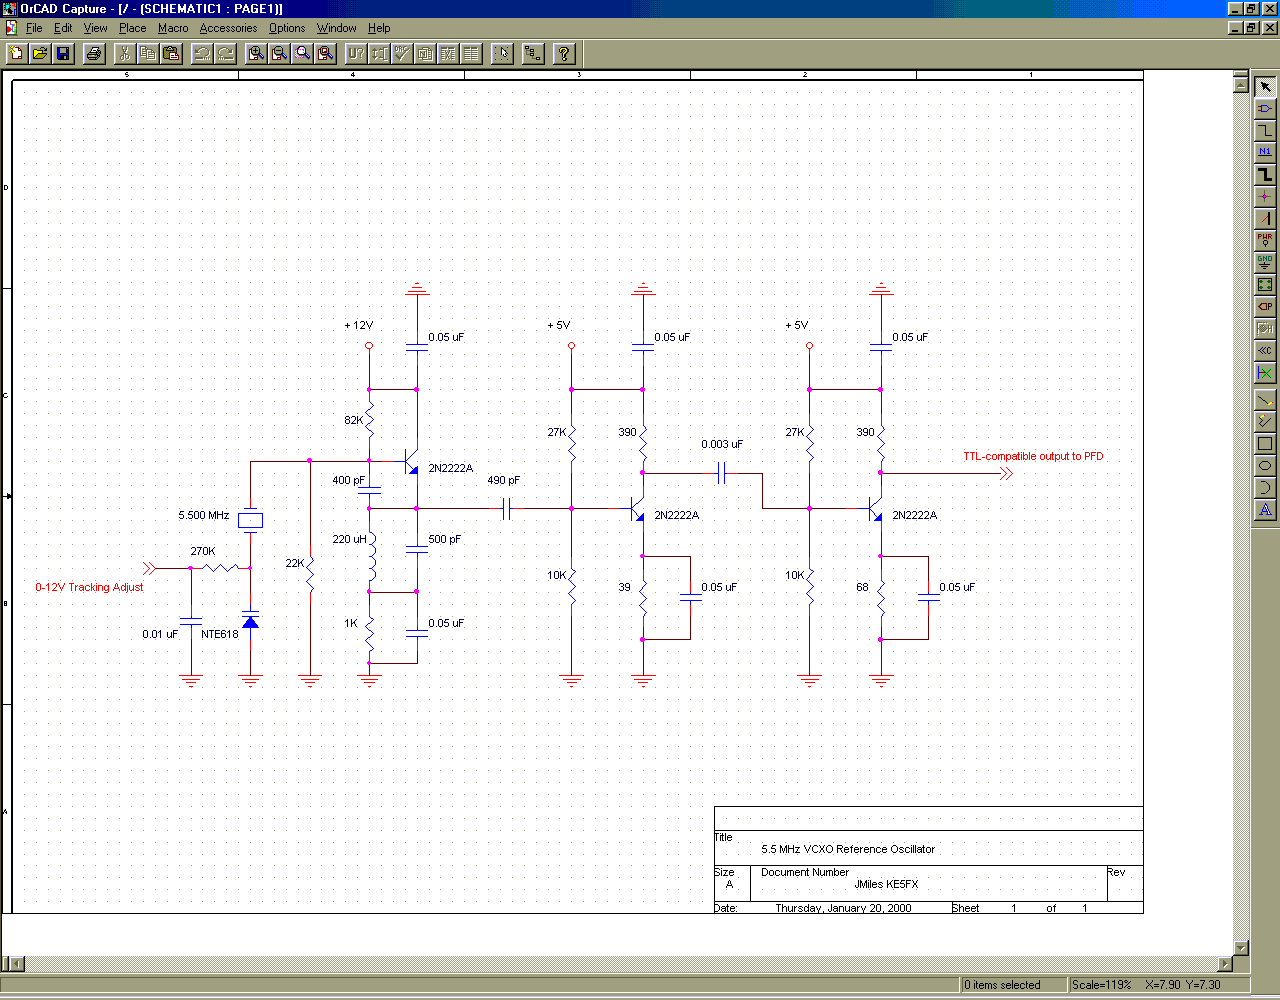This screenshot has height=1000, width=1280.
Task: Select the '5.5 MHz VCXO Reference Oscillator' title text
Action: point(848,849)
